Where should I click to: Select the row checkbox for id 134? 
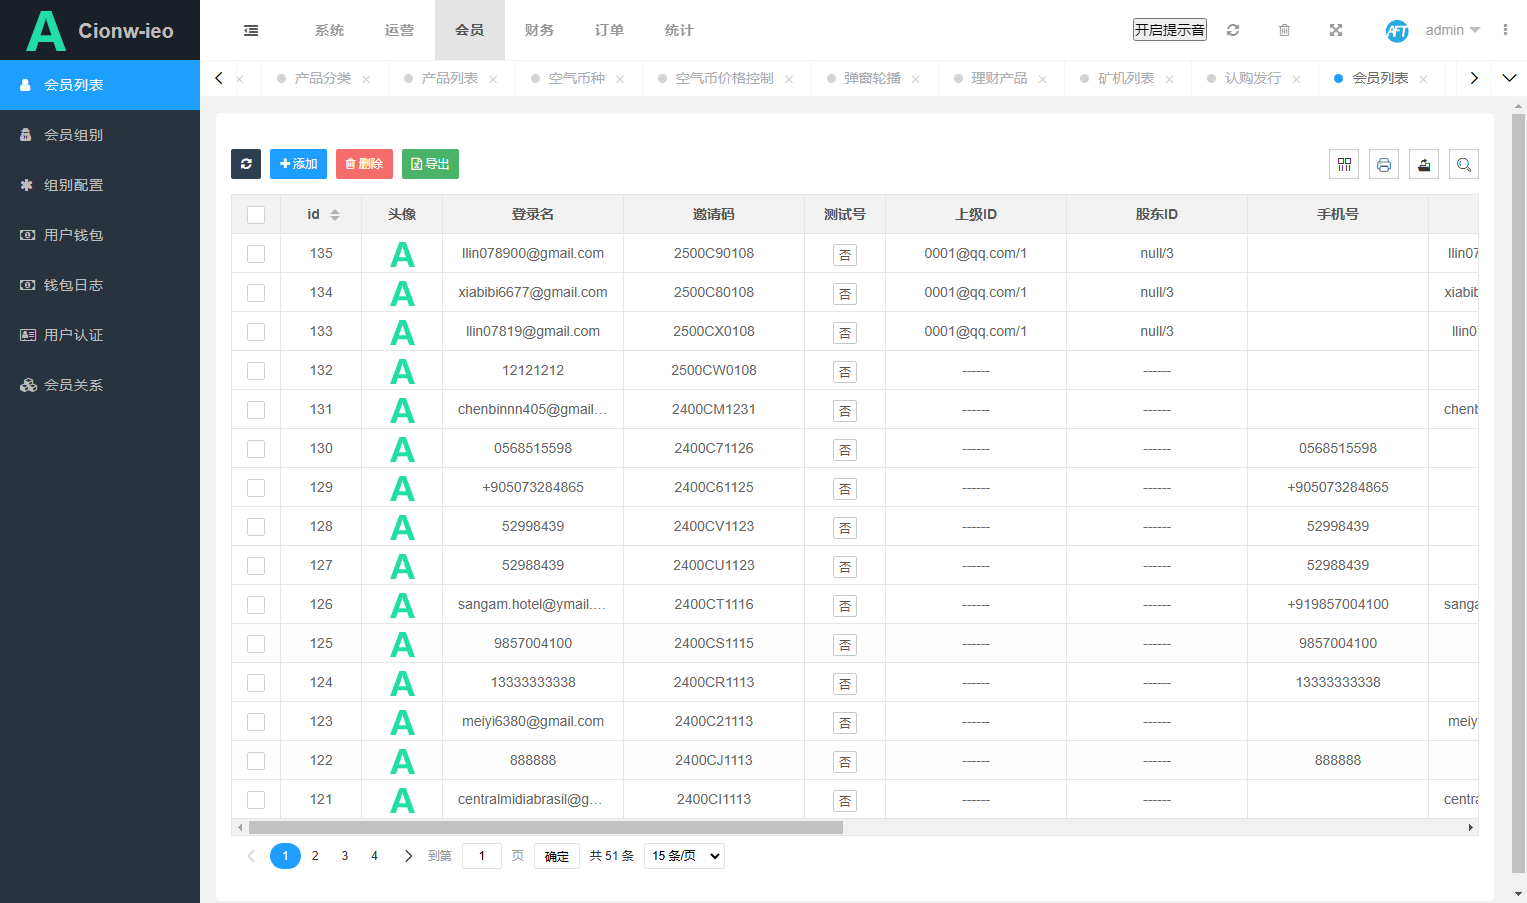[256, 293]
